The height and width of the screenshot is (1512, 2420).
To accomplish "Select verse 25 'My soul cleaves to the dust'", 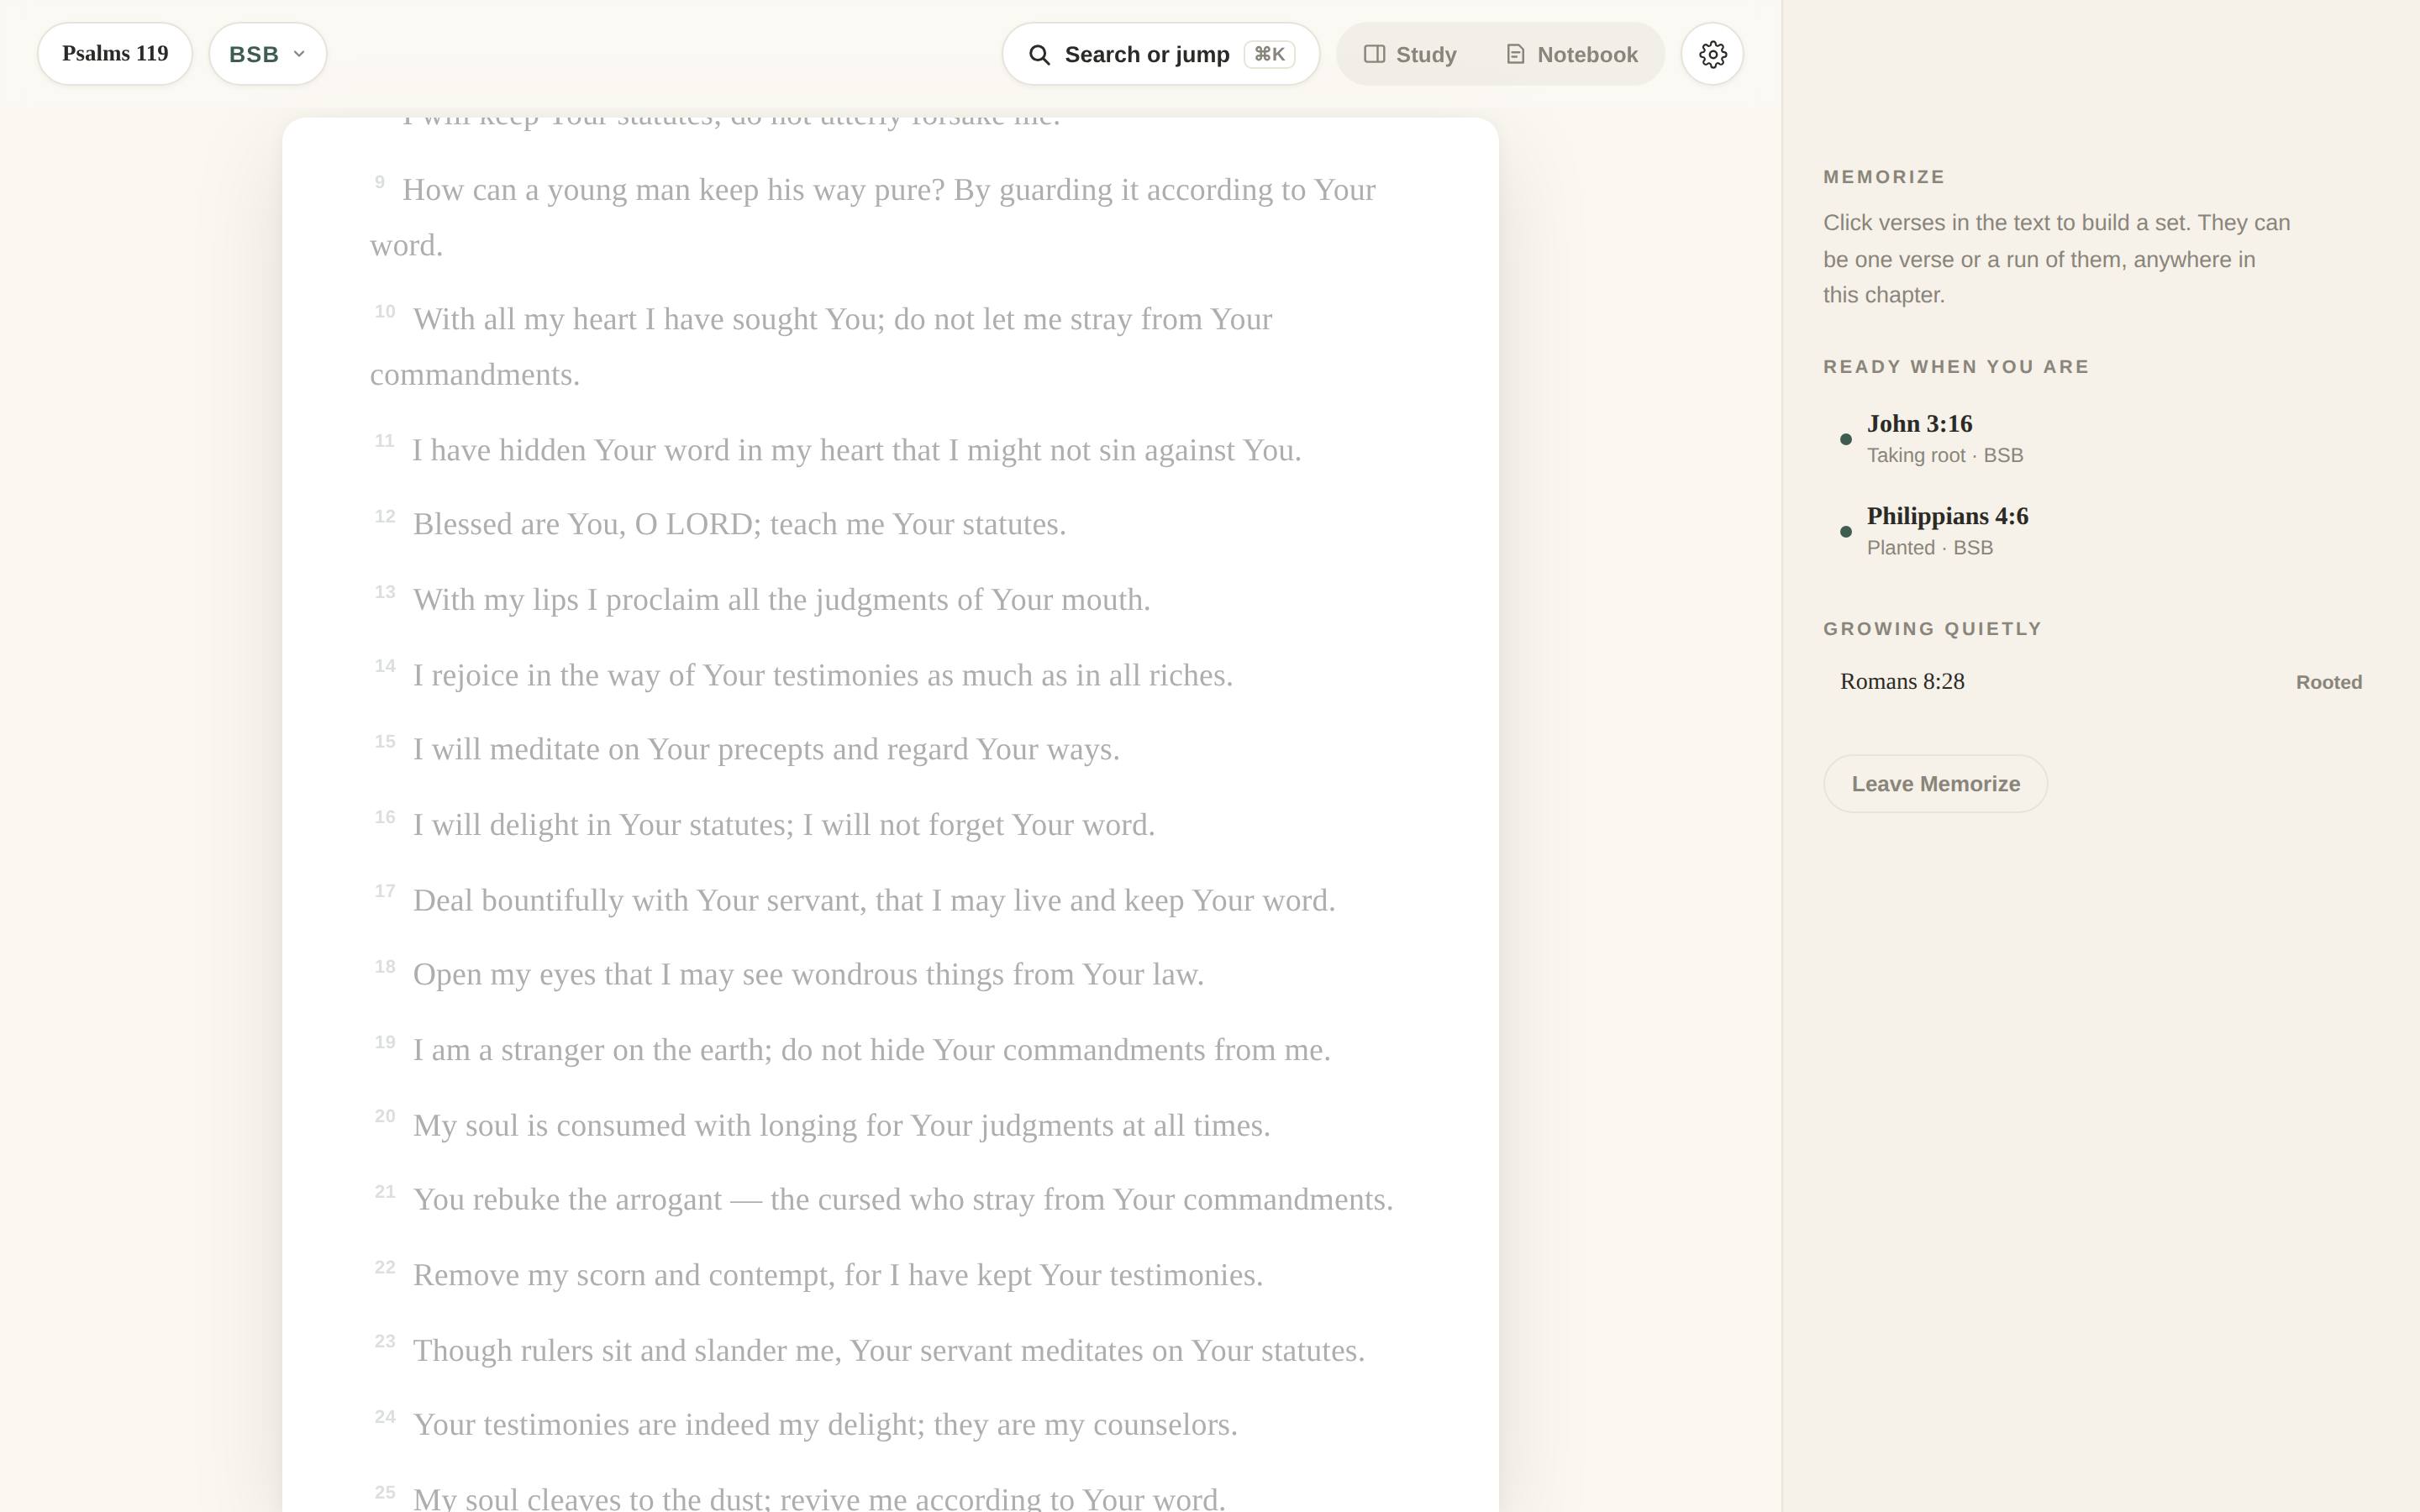I will pos(798,1498).
